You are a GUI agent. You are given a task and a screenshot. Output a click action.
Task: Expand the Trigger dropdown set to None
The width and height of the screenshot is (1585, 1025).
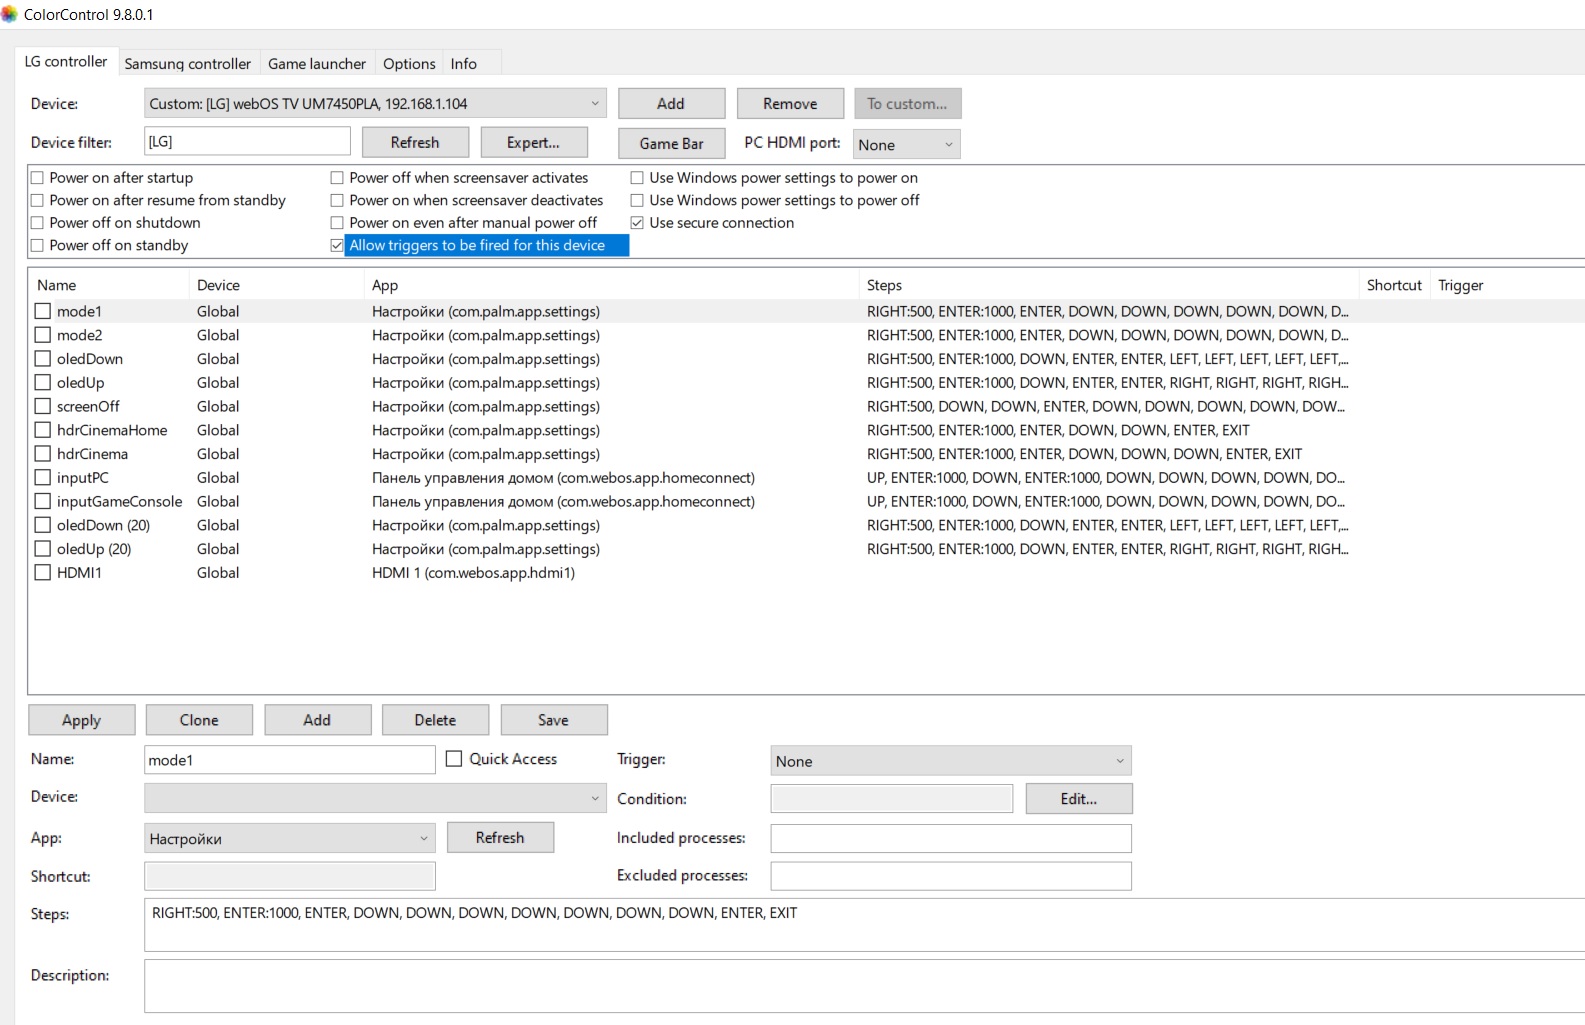point(950,761)
